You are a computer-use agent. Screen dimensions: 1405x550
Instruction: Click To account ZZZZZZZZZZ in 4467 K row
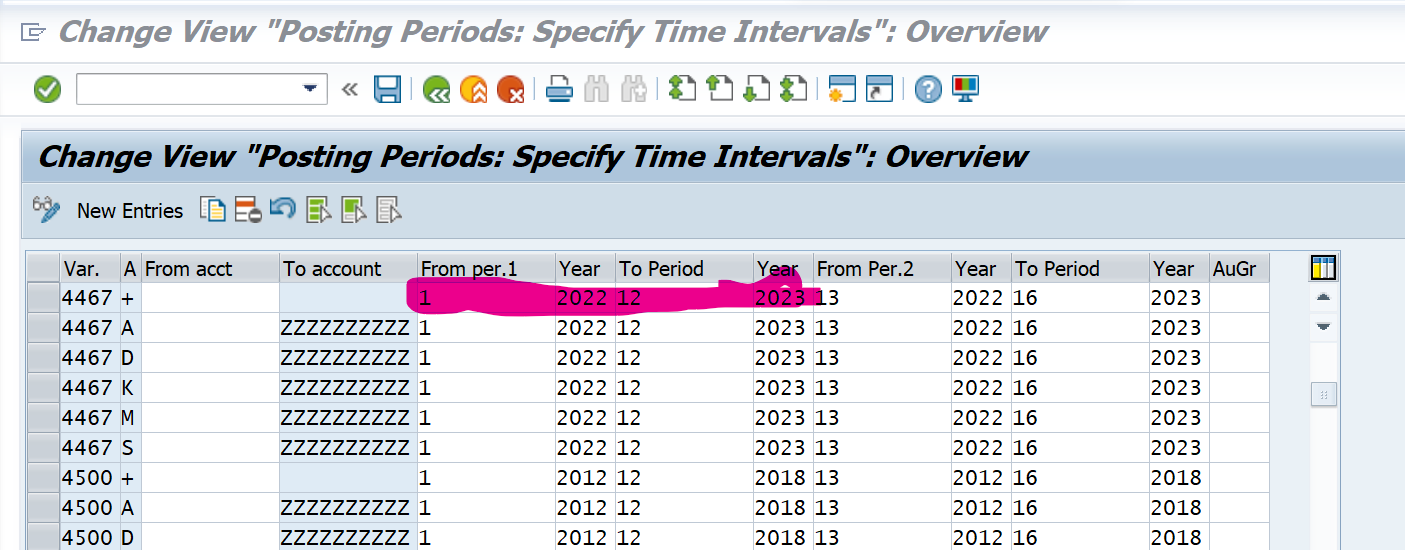(x=348, y=388)
